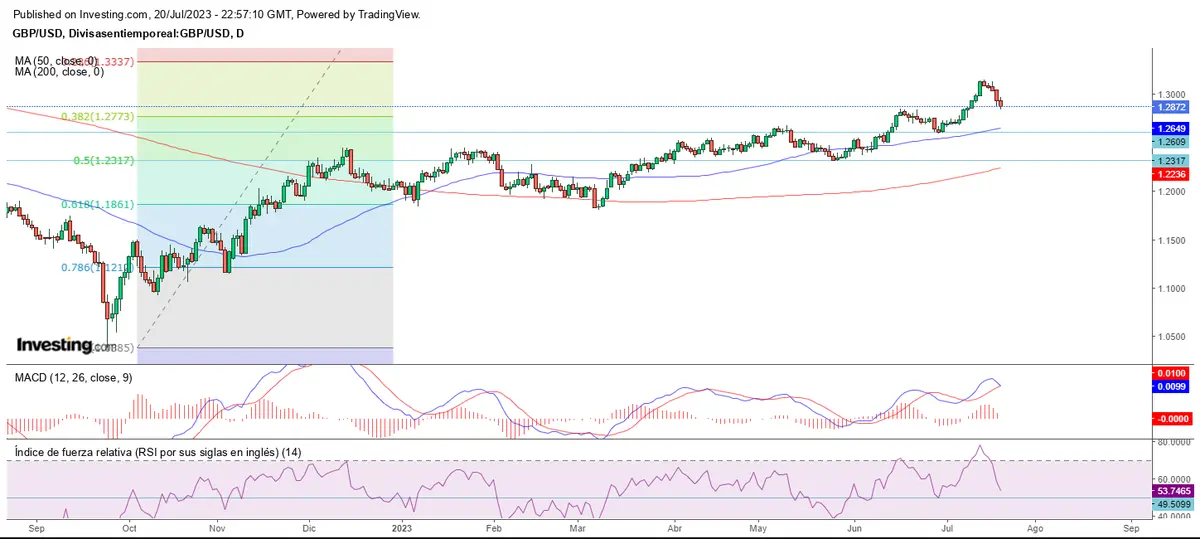Screen dimensions: 1200x539
Task: Click the red 0.0100 MACD value tag
Action: [x=1171, y=373]
